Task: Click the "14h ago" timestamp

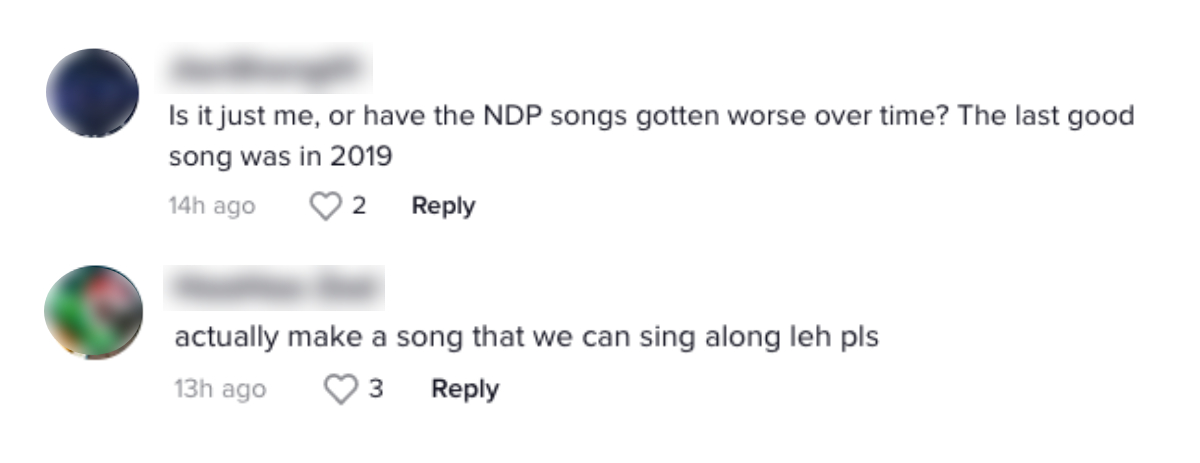Action: (211, 207)
